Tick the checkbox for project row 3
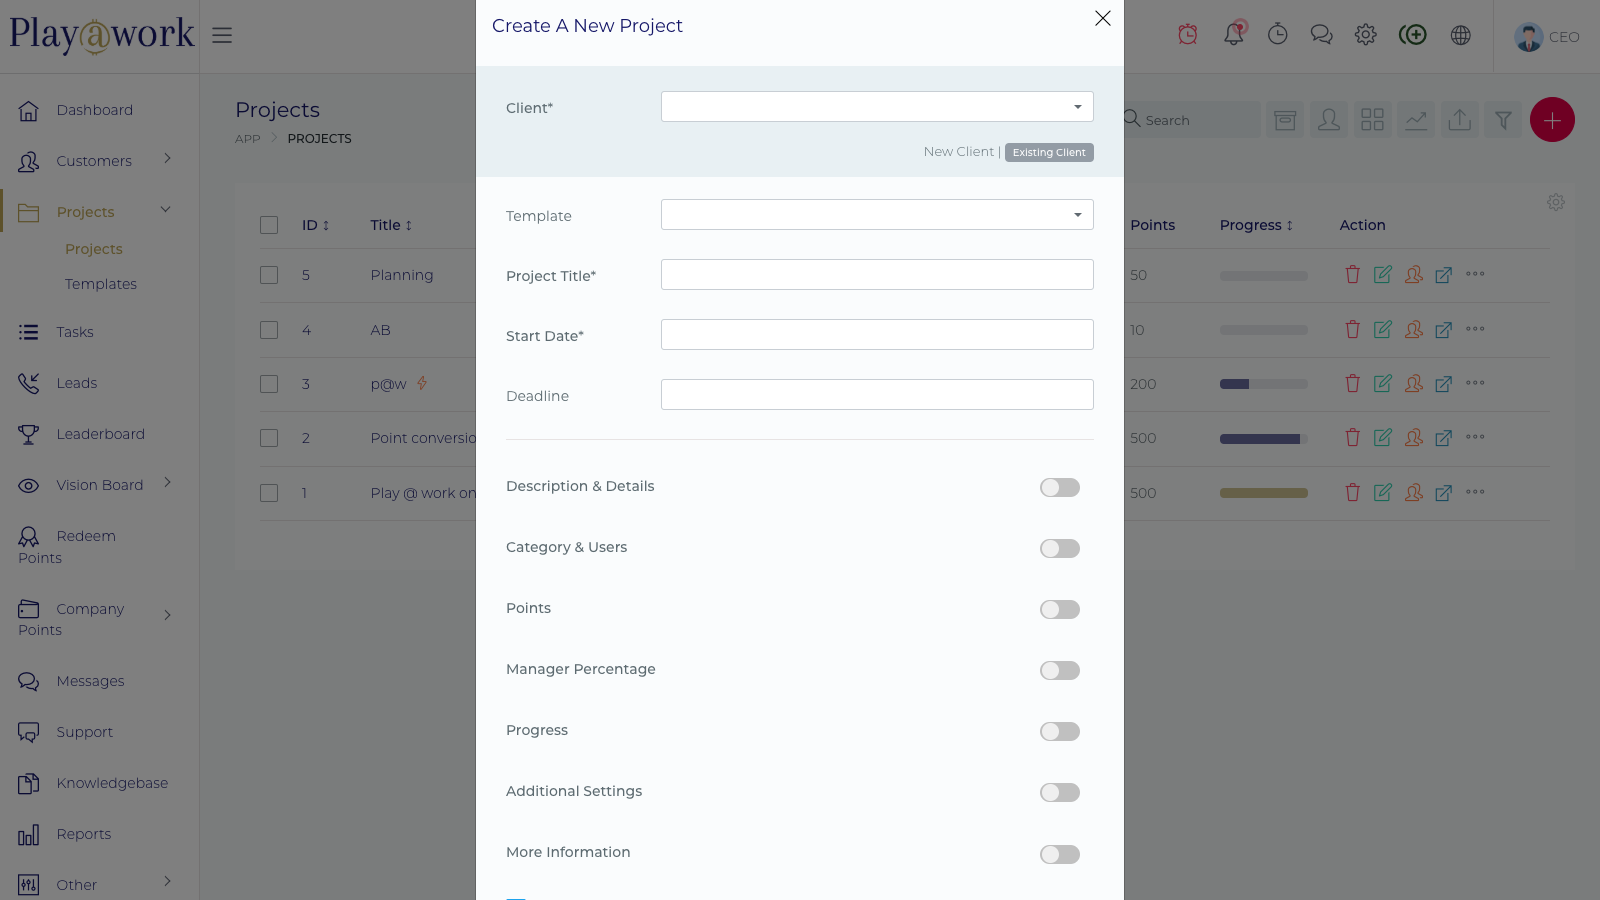 point(269,384)
